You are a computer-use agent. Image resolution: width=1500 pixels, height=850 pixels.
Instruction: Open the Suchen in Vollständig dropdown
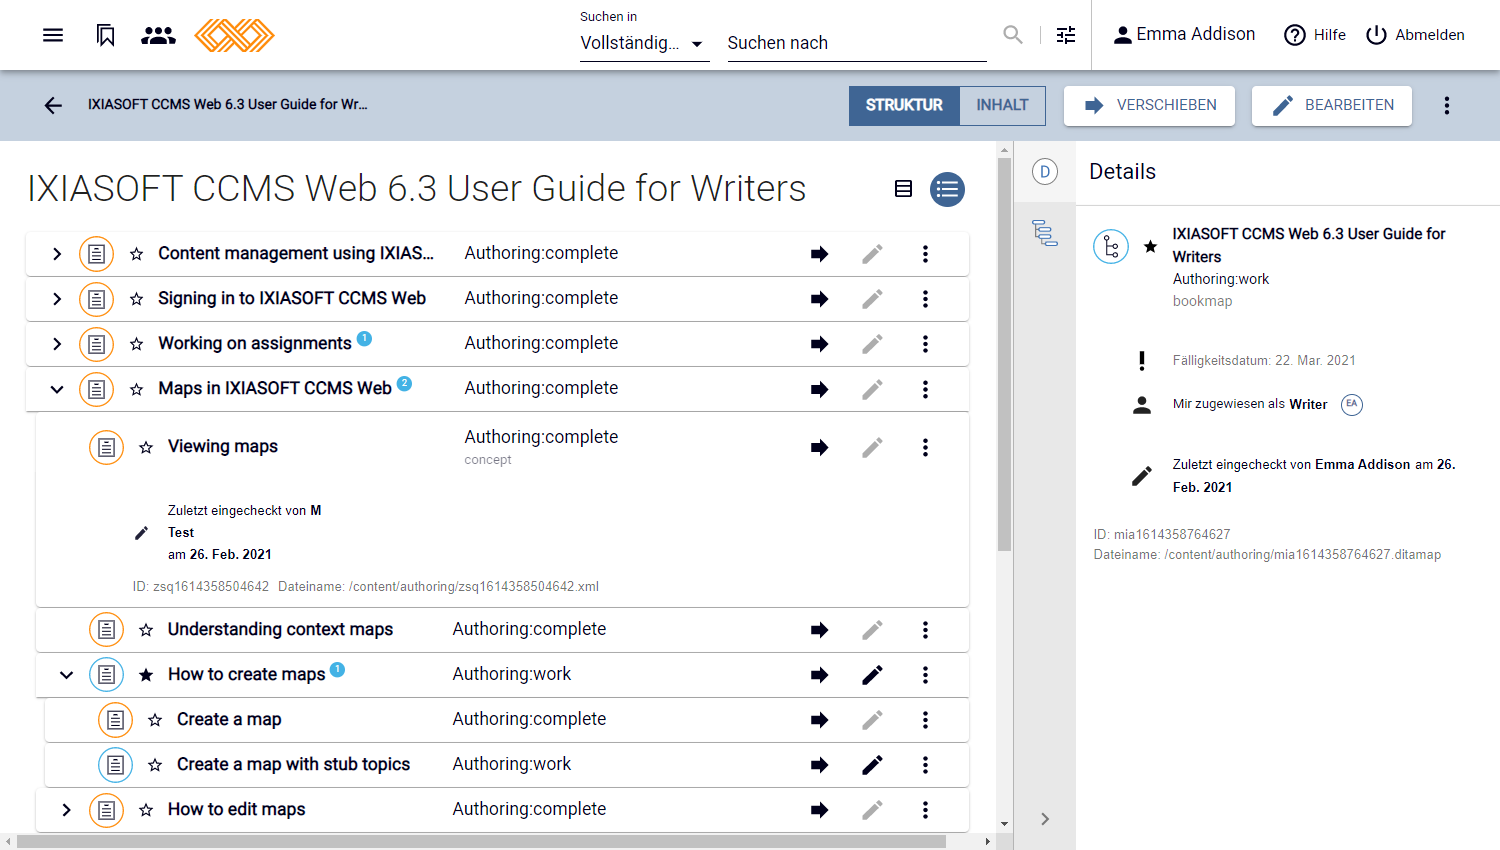[x=644, y=43]
